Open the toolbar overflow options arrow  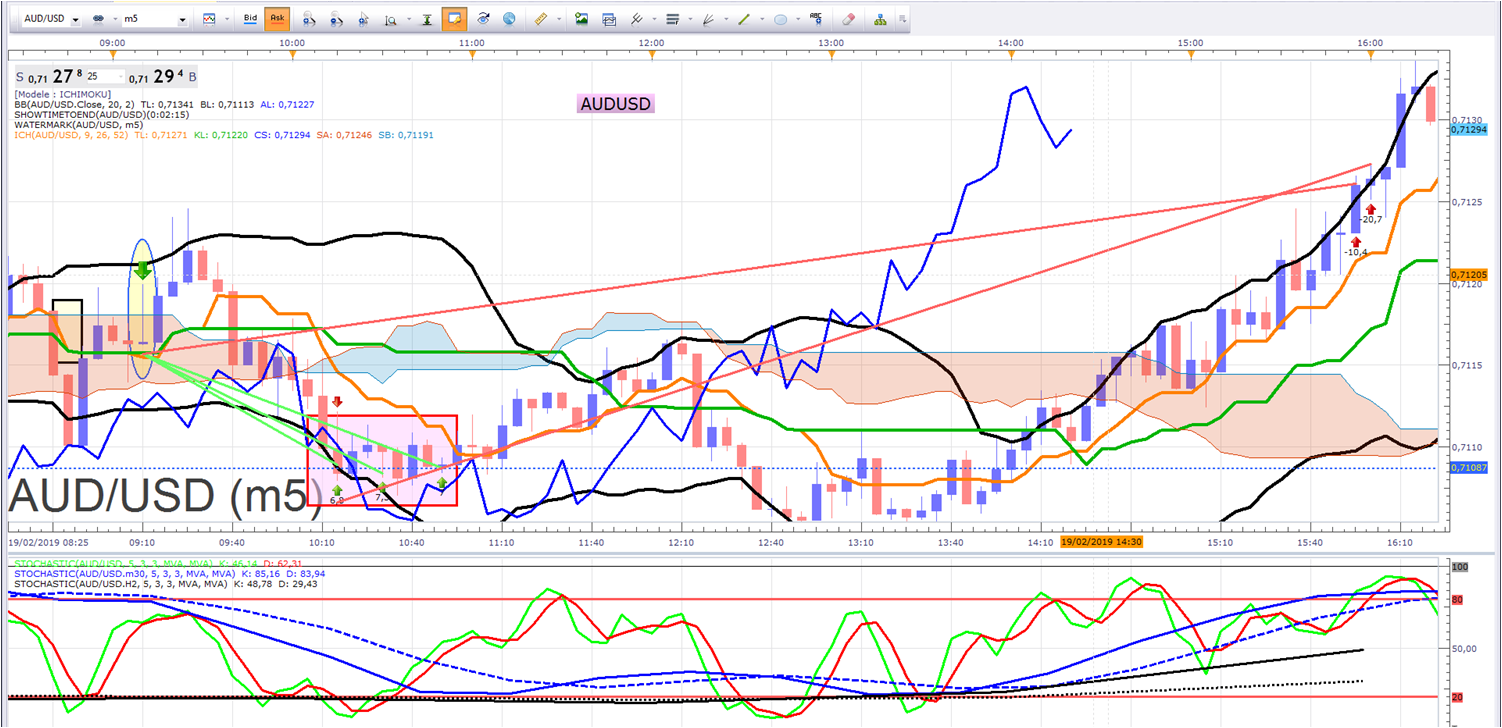902,19
